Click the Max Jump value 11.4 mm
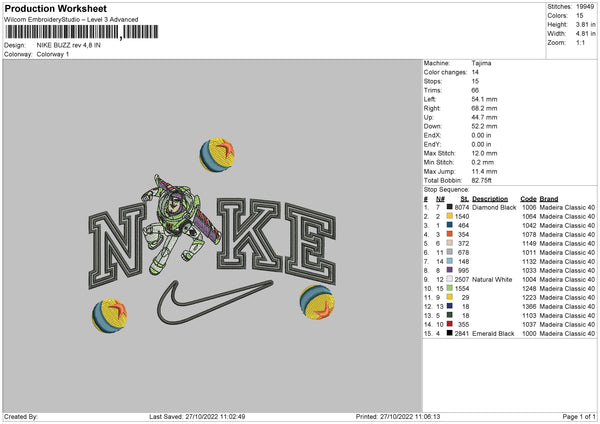The width and height of the screenshot is (600, 424). pyautogui.click(x=484, y=171)
